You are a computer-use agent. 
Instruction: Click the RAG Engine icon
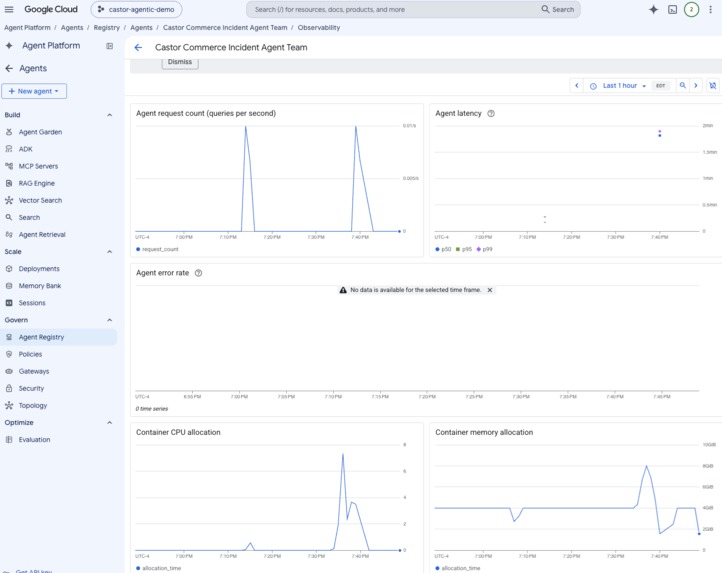tap(9, 183)
